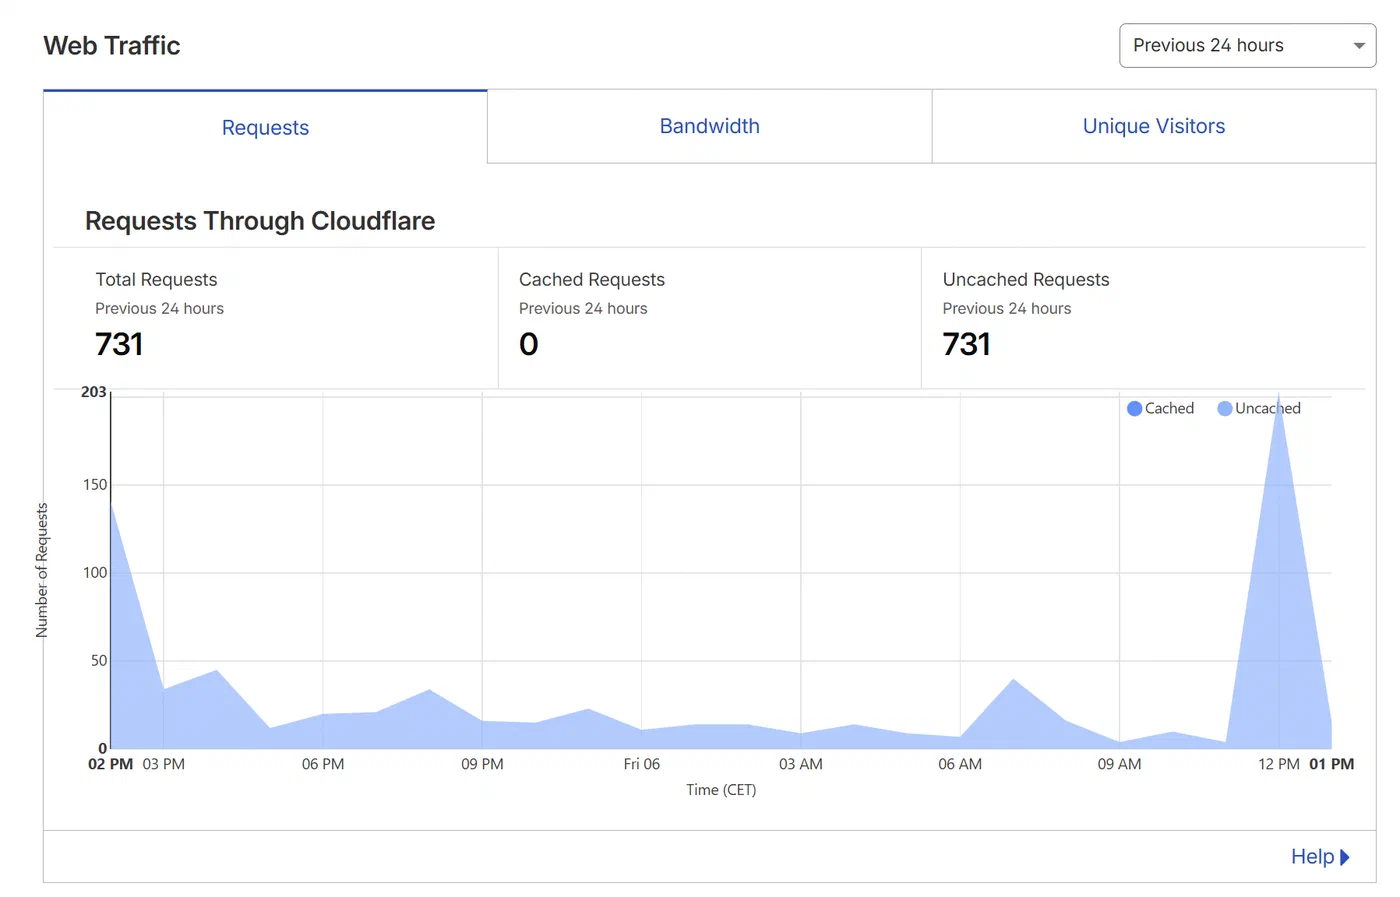Click the 09 PM x-axis label
This screenshot has height=897, width=1400.
482,764
